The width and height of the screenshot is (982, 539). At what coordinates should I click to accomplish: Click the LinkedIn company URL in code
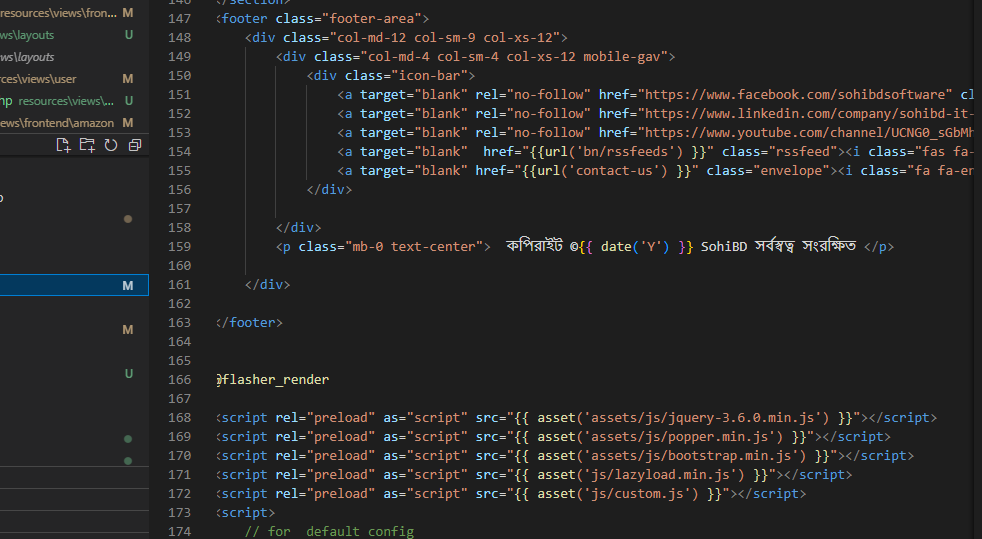(809, 113)
